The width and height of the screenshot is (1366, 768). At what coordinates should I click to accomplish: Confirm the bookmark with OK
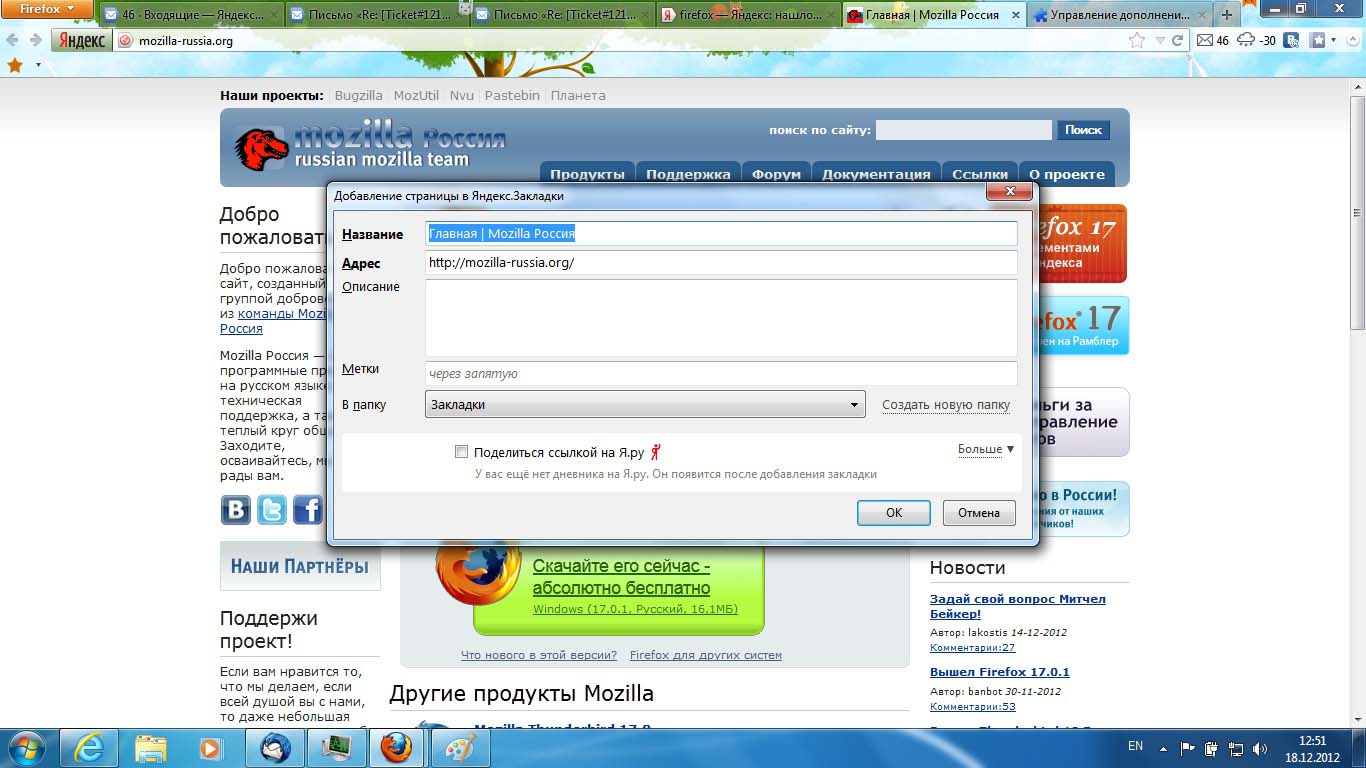pos(894,513)
